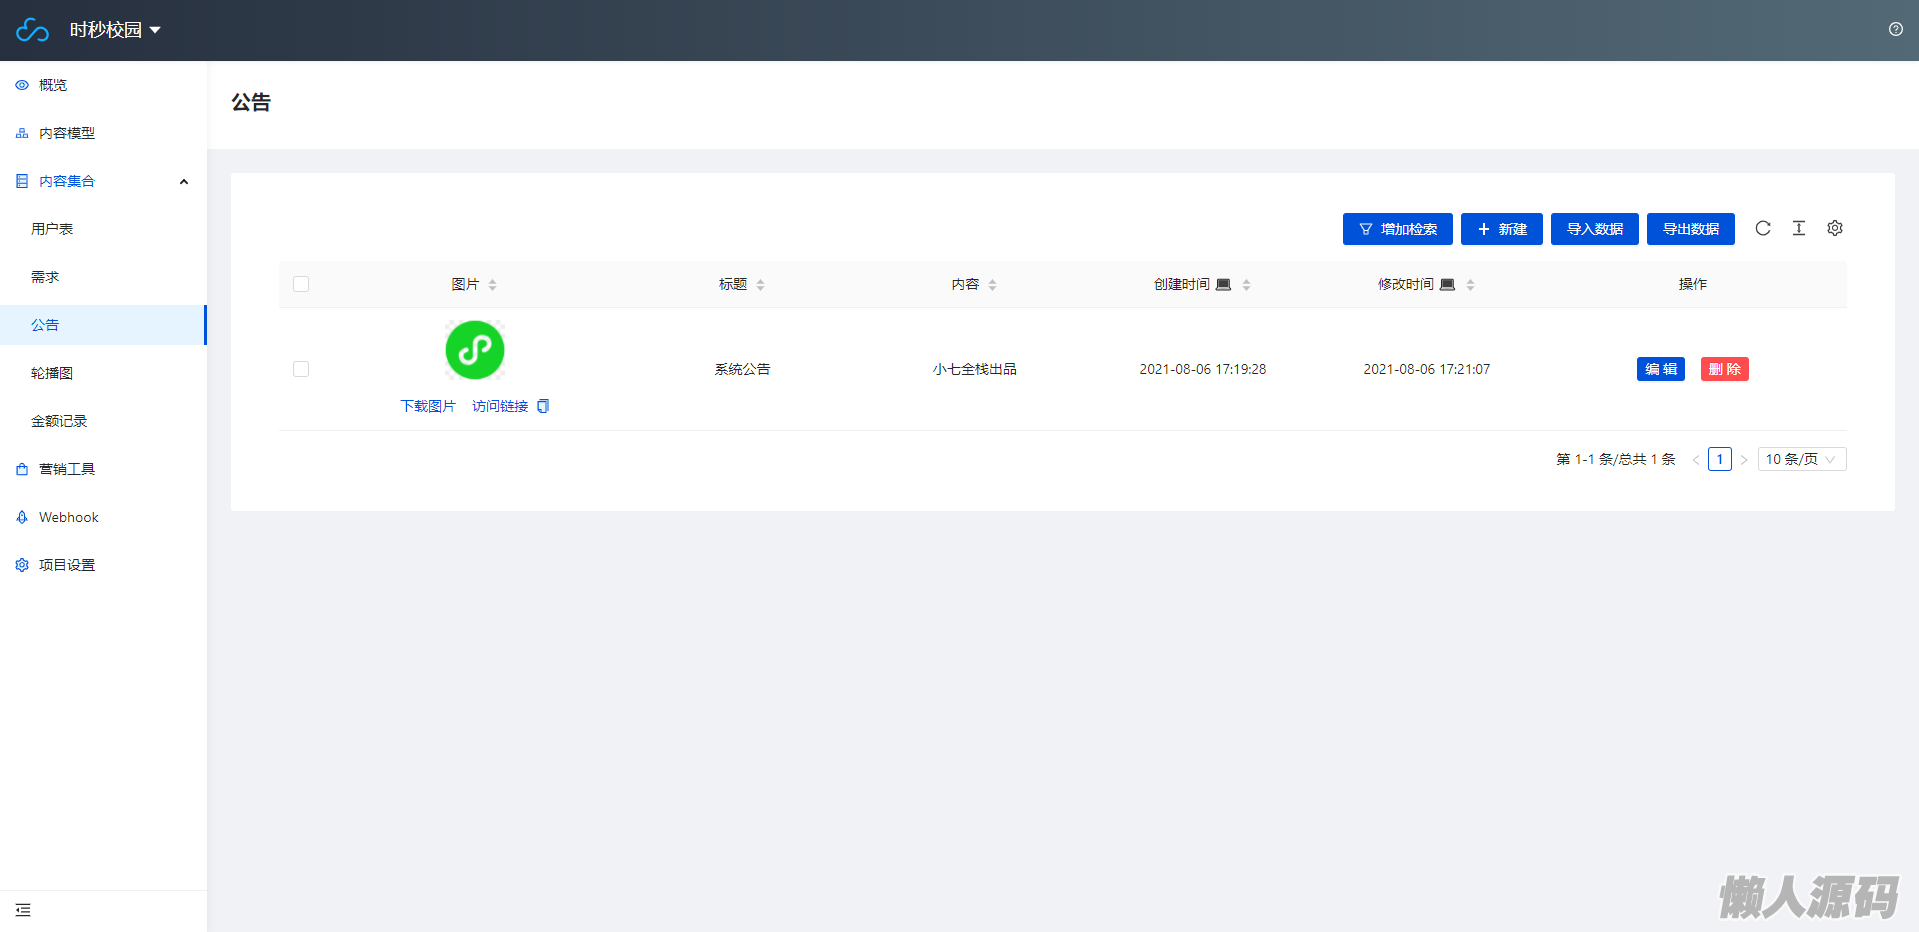This screenshot has width=1919, height=932.
Task: Sort by the 标题 column arrows
Action: click(761, 285)
